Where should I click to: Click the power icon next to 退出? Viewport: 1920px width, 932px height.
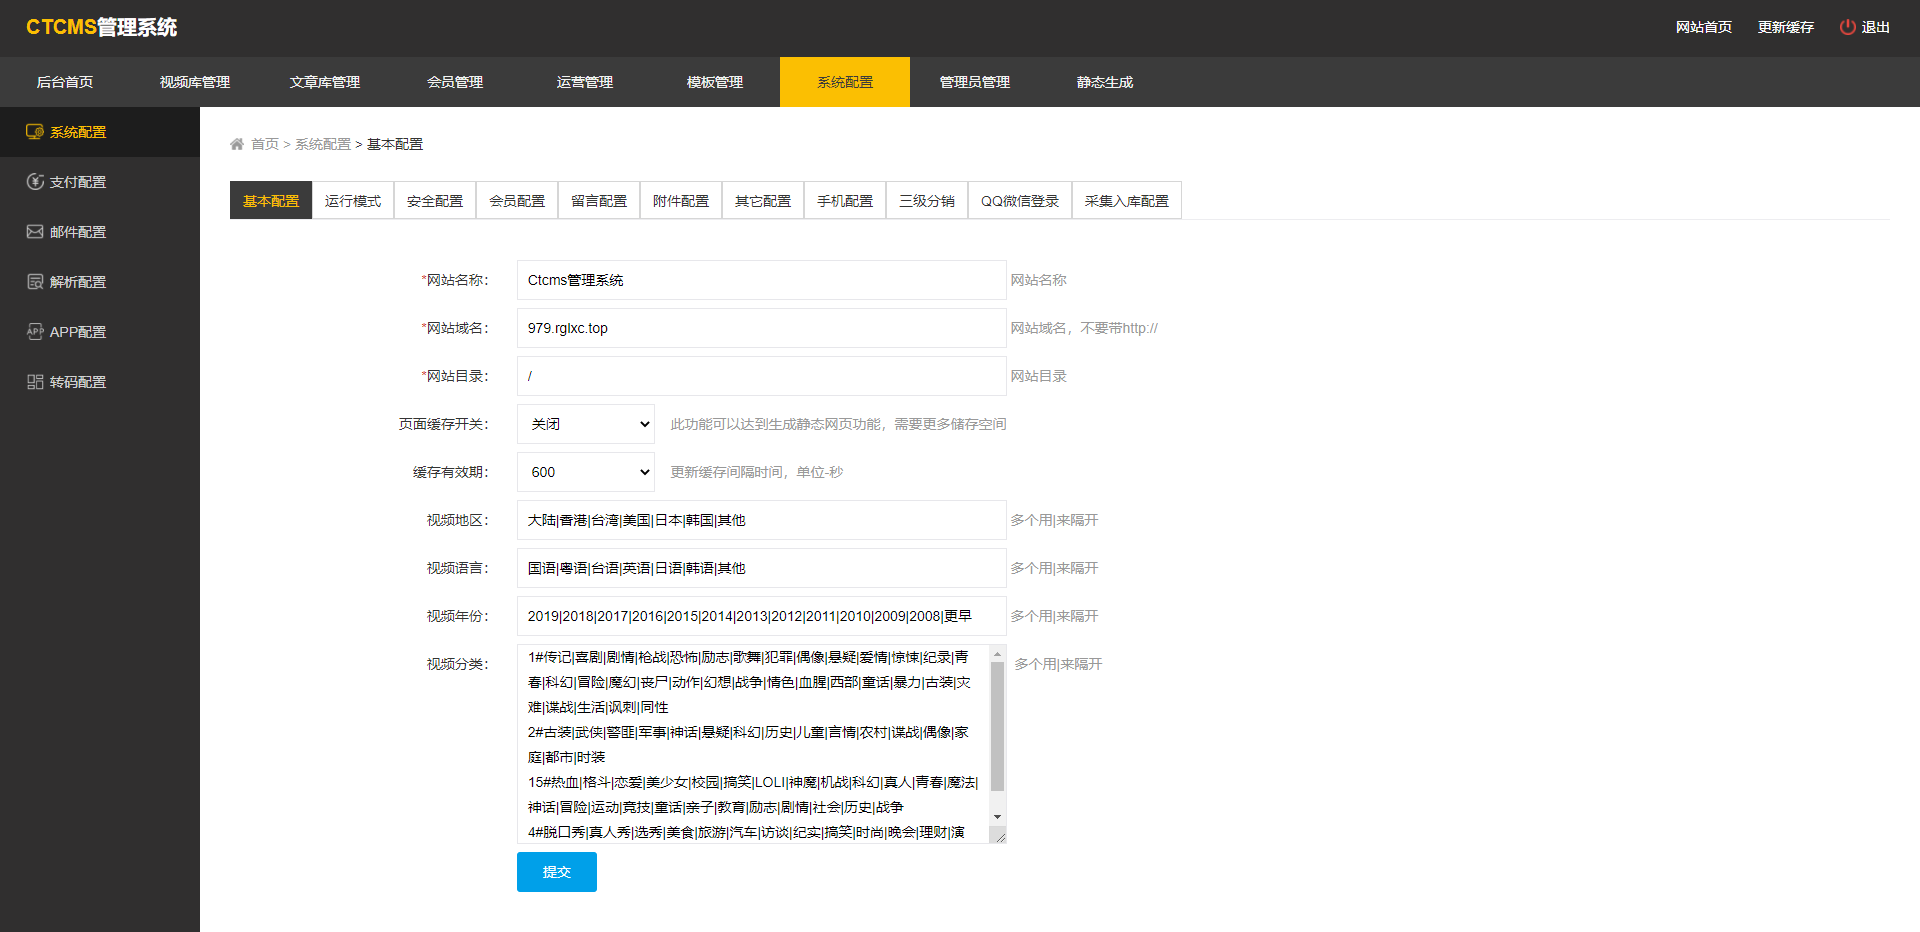pos(1847,27)
